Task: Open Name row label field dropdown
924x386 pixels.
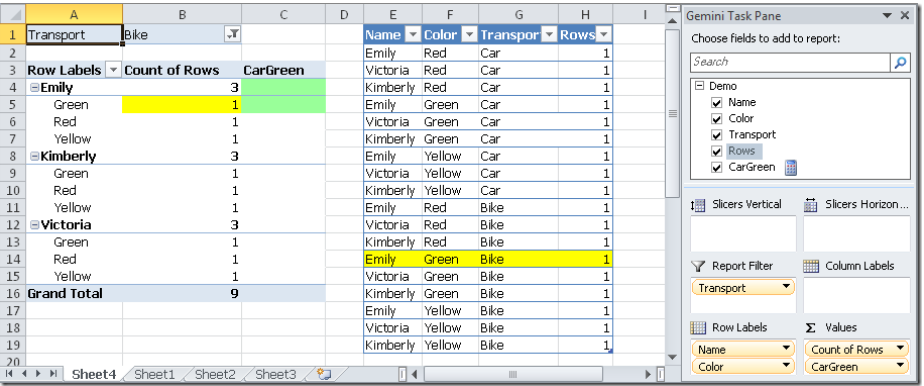Action: (x=786, y=349)
